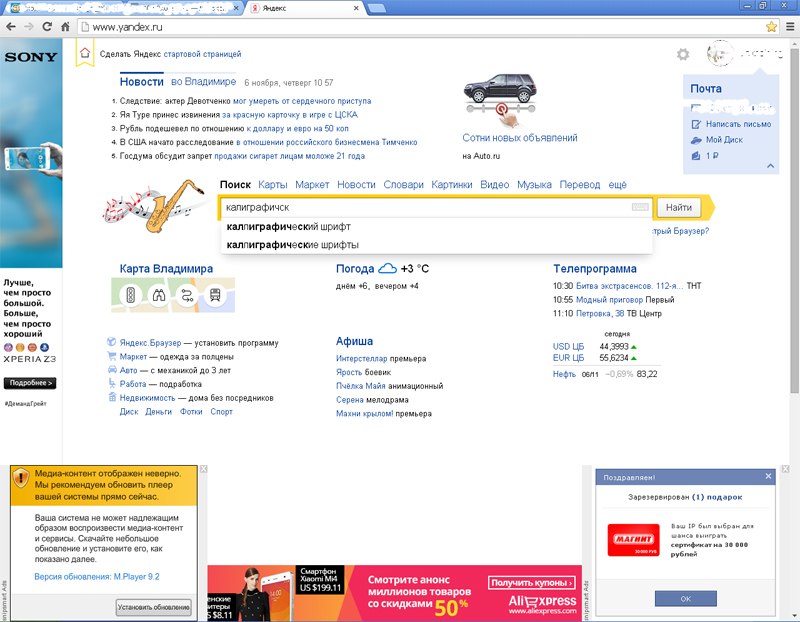This screenshot has width=800, height=622.
Task: Open Афиша heading link
Action: (x=354, y=341)
